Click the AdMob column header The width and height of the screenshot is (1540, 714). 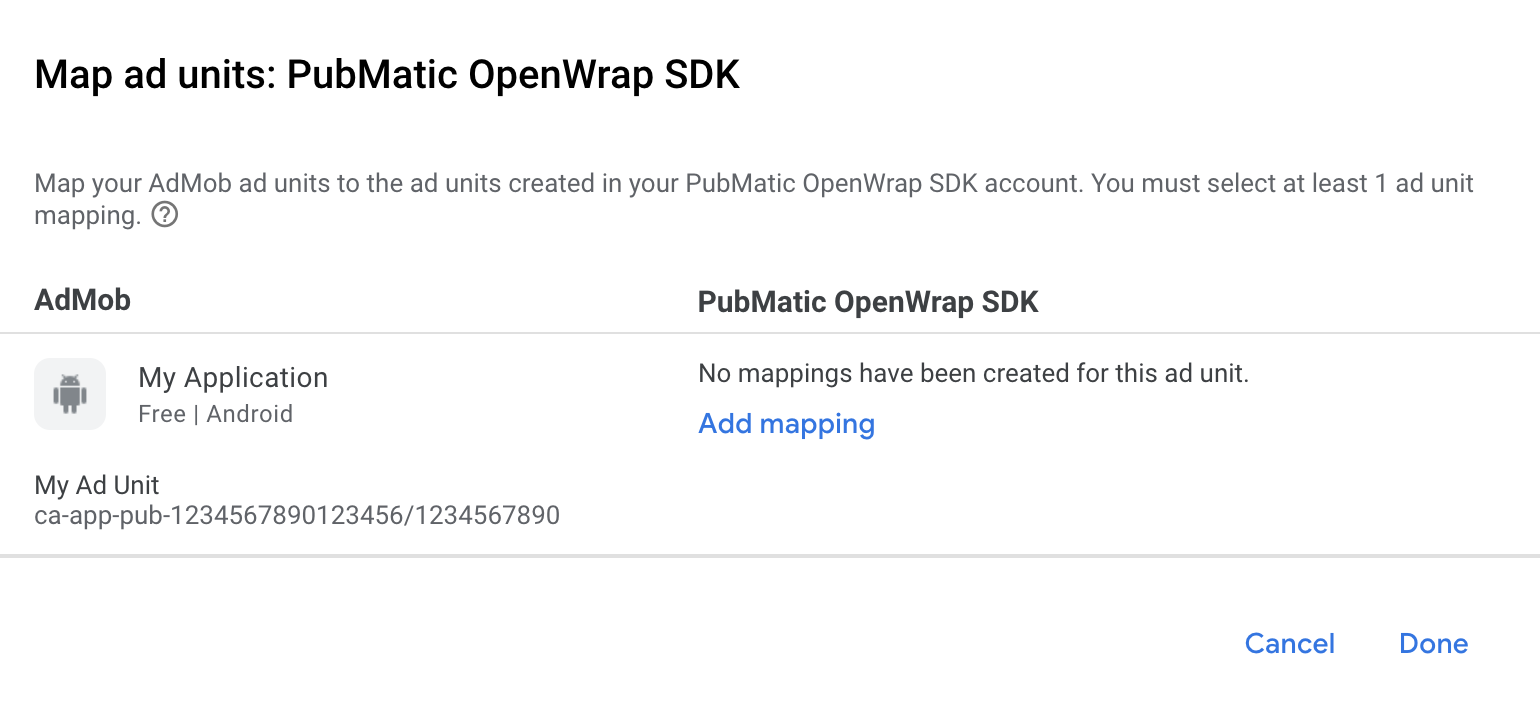[83, 300]
